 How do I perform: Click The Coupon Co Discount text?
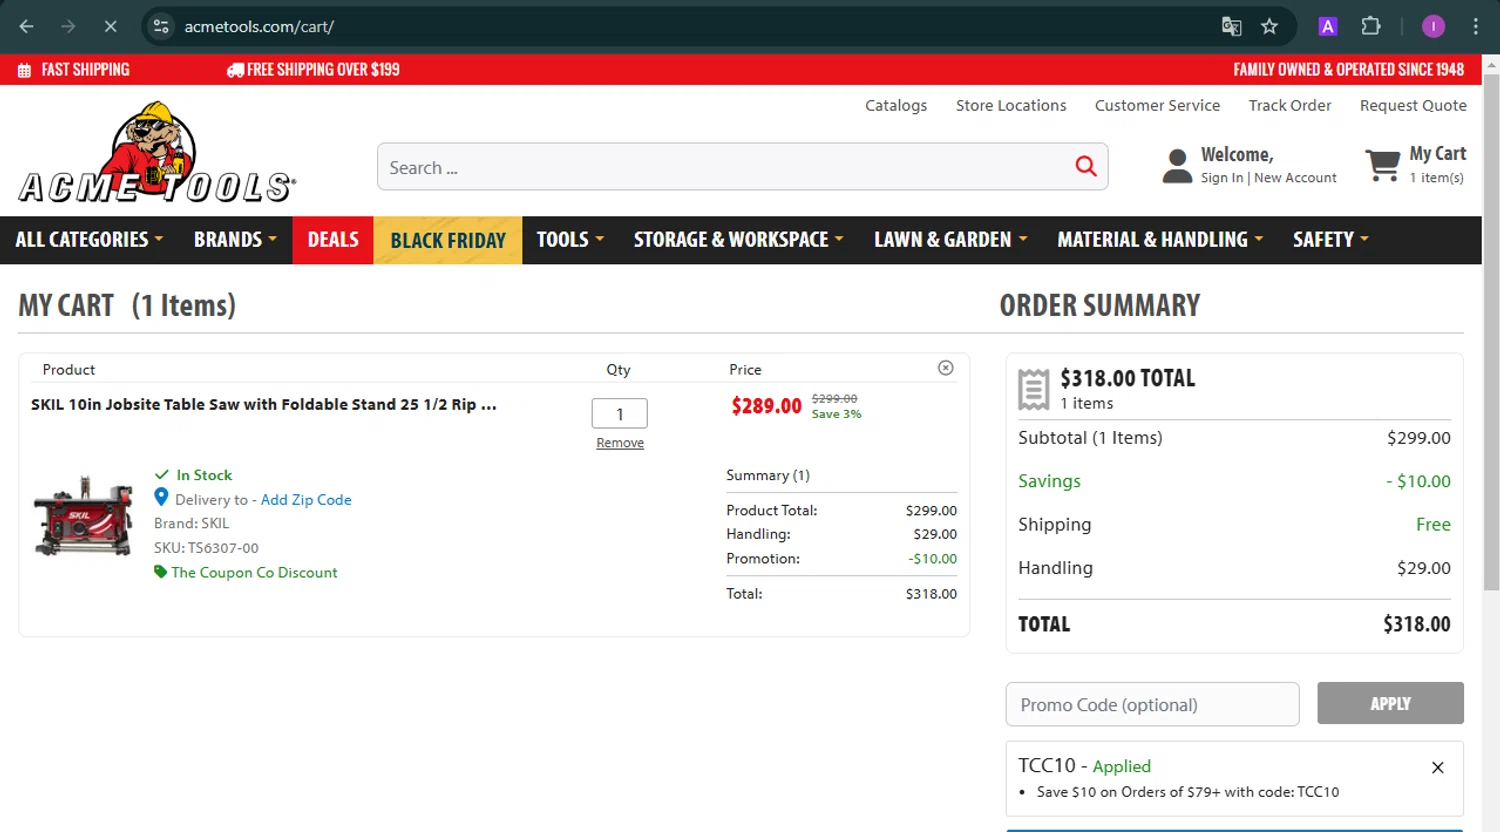click(254, 573)
